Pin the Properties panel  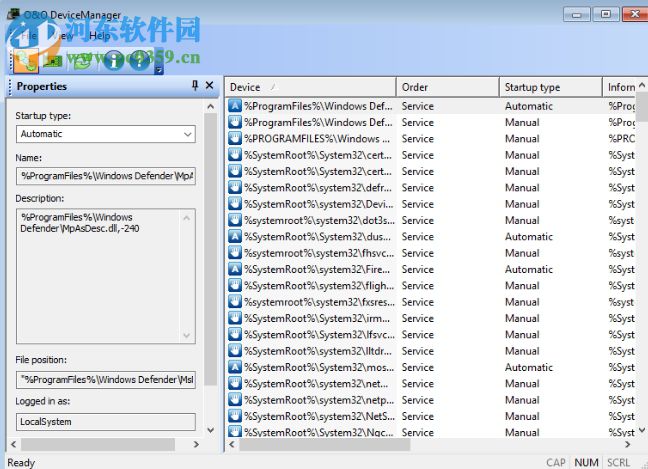[195, 86]
